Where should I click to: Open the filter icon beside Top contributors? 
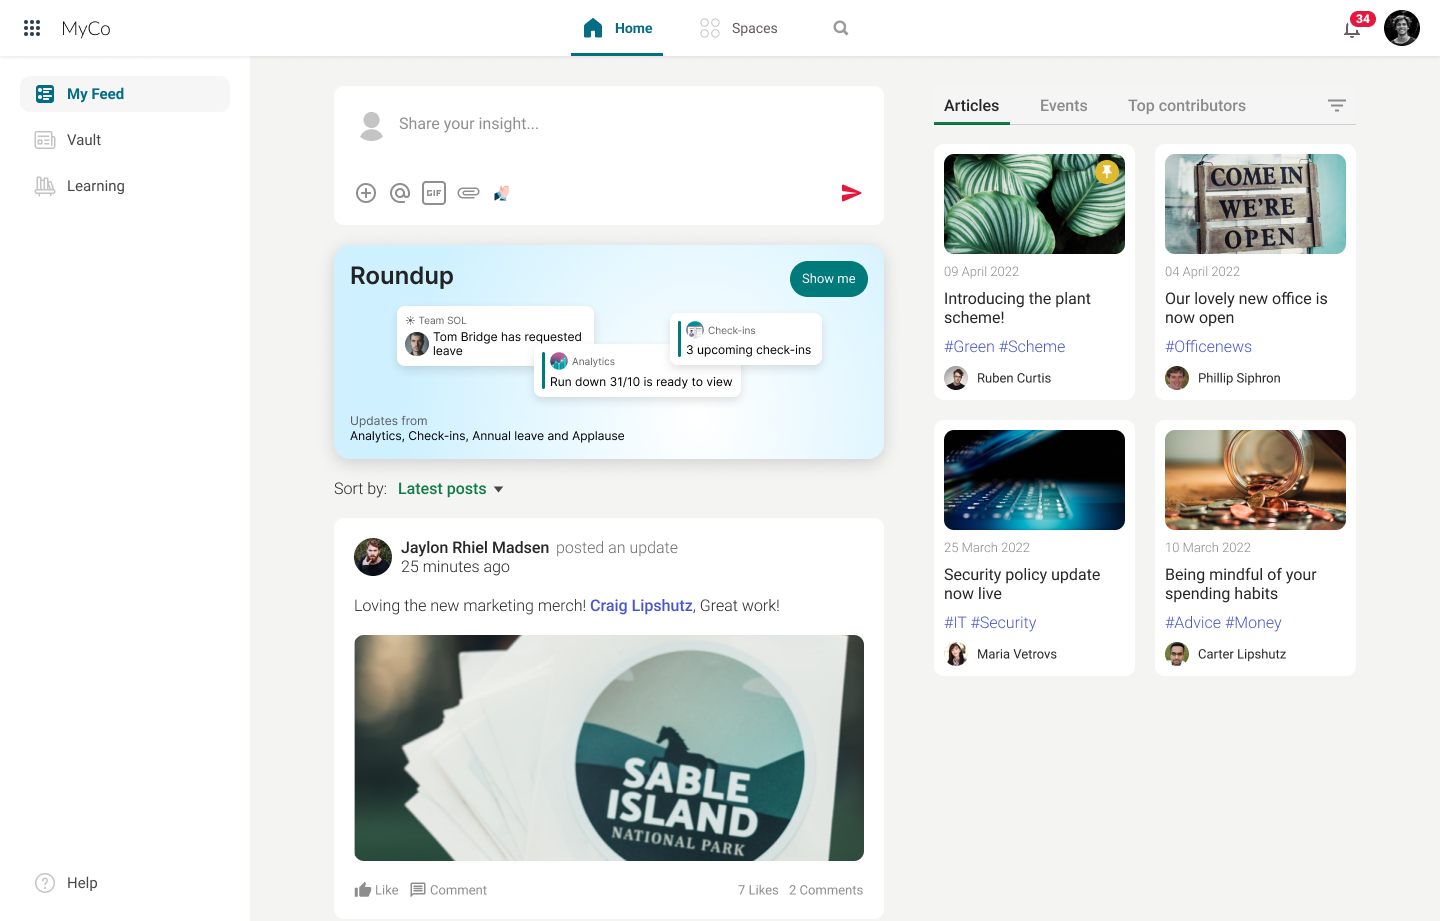(x=1337, y=104)
